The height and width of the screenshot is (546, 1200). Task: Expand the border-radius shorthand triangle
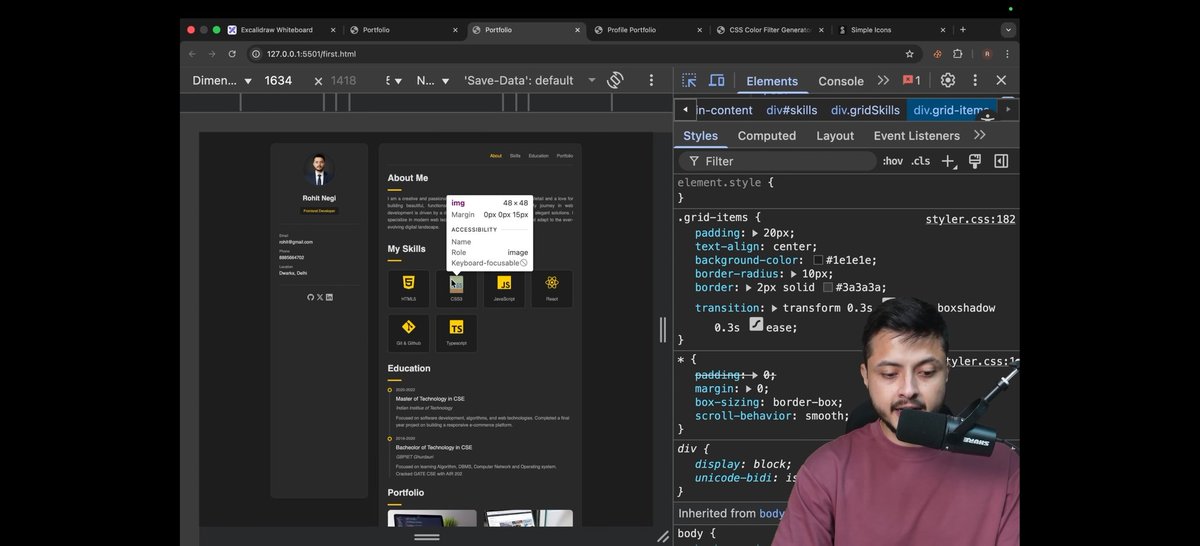[x=796, y=274]
